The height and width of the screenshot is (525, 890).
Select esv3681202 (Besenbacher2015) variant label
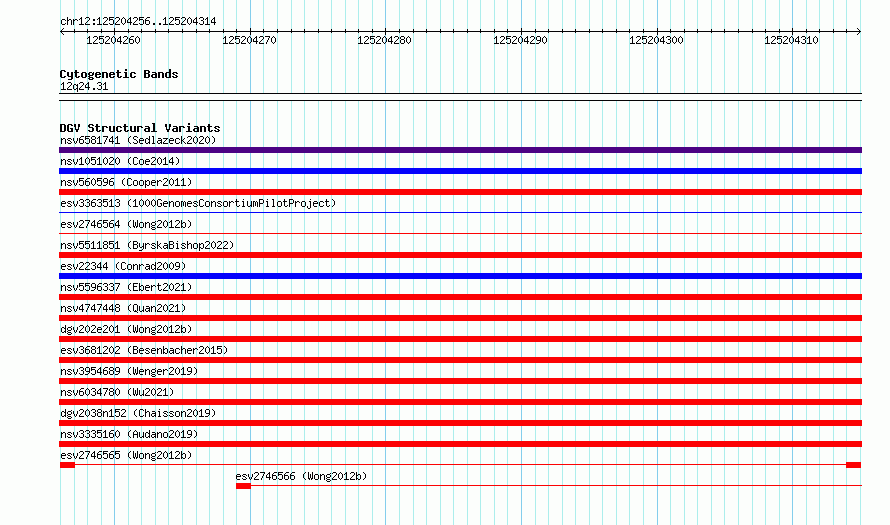click(144, 350)
